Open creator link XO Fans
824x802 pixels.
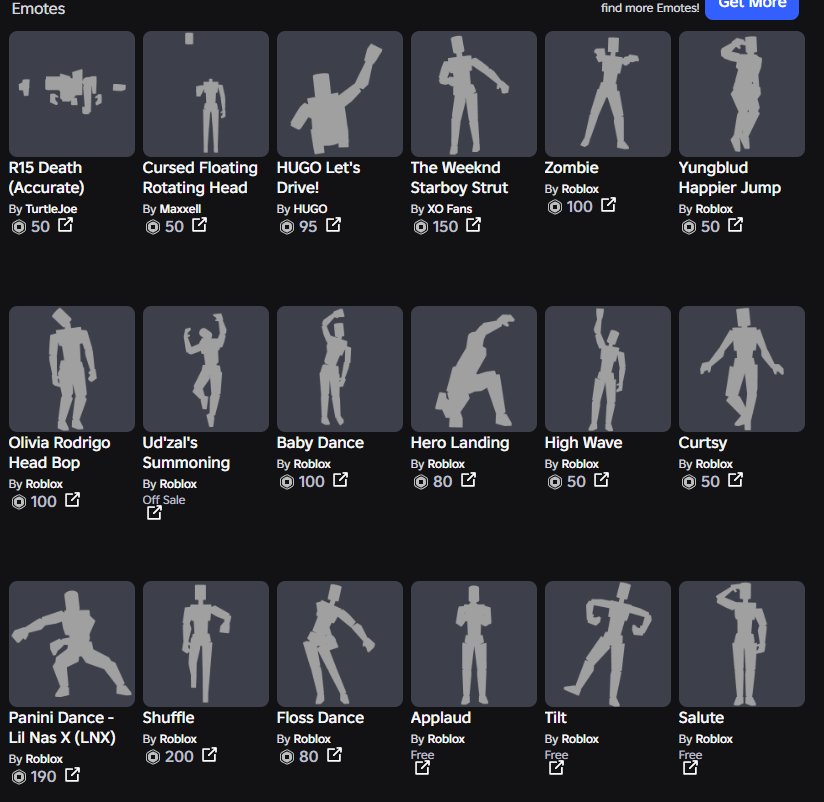(x=450, y=209)
